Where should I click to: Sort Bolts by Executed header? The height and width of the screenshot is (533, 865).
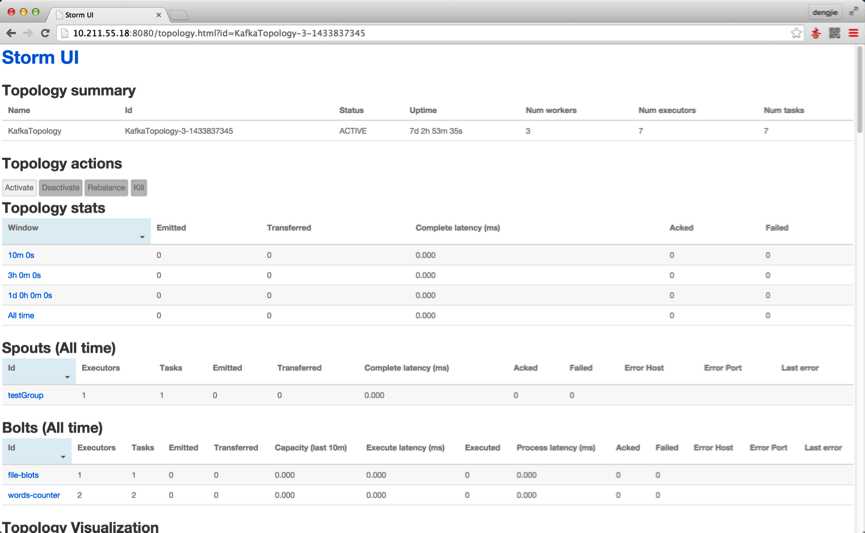pyautogui.click(x=482, y=447)
